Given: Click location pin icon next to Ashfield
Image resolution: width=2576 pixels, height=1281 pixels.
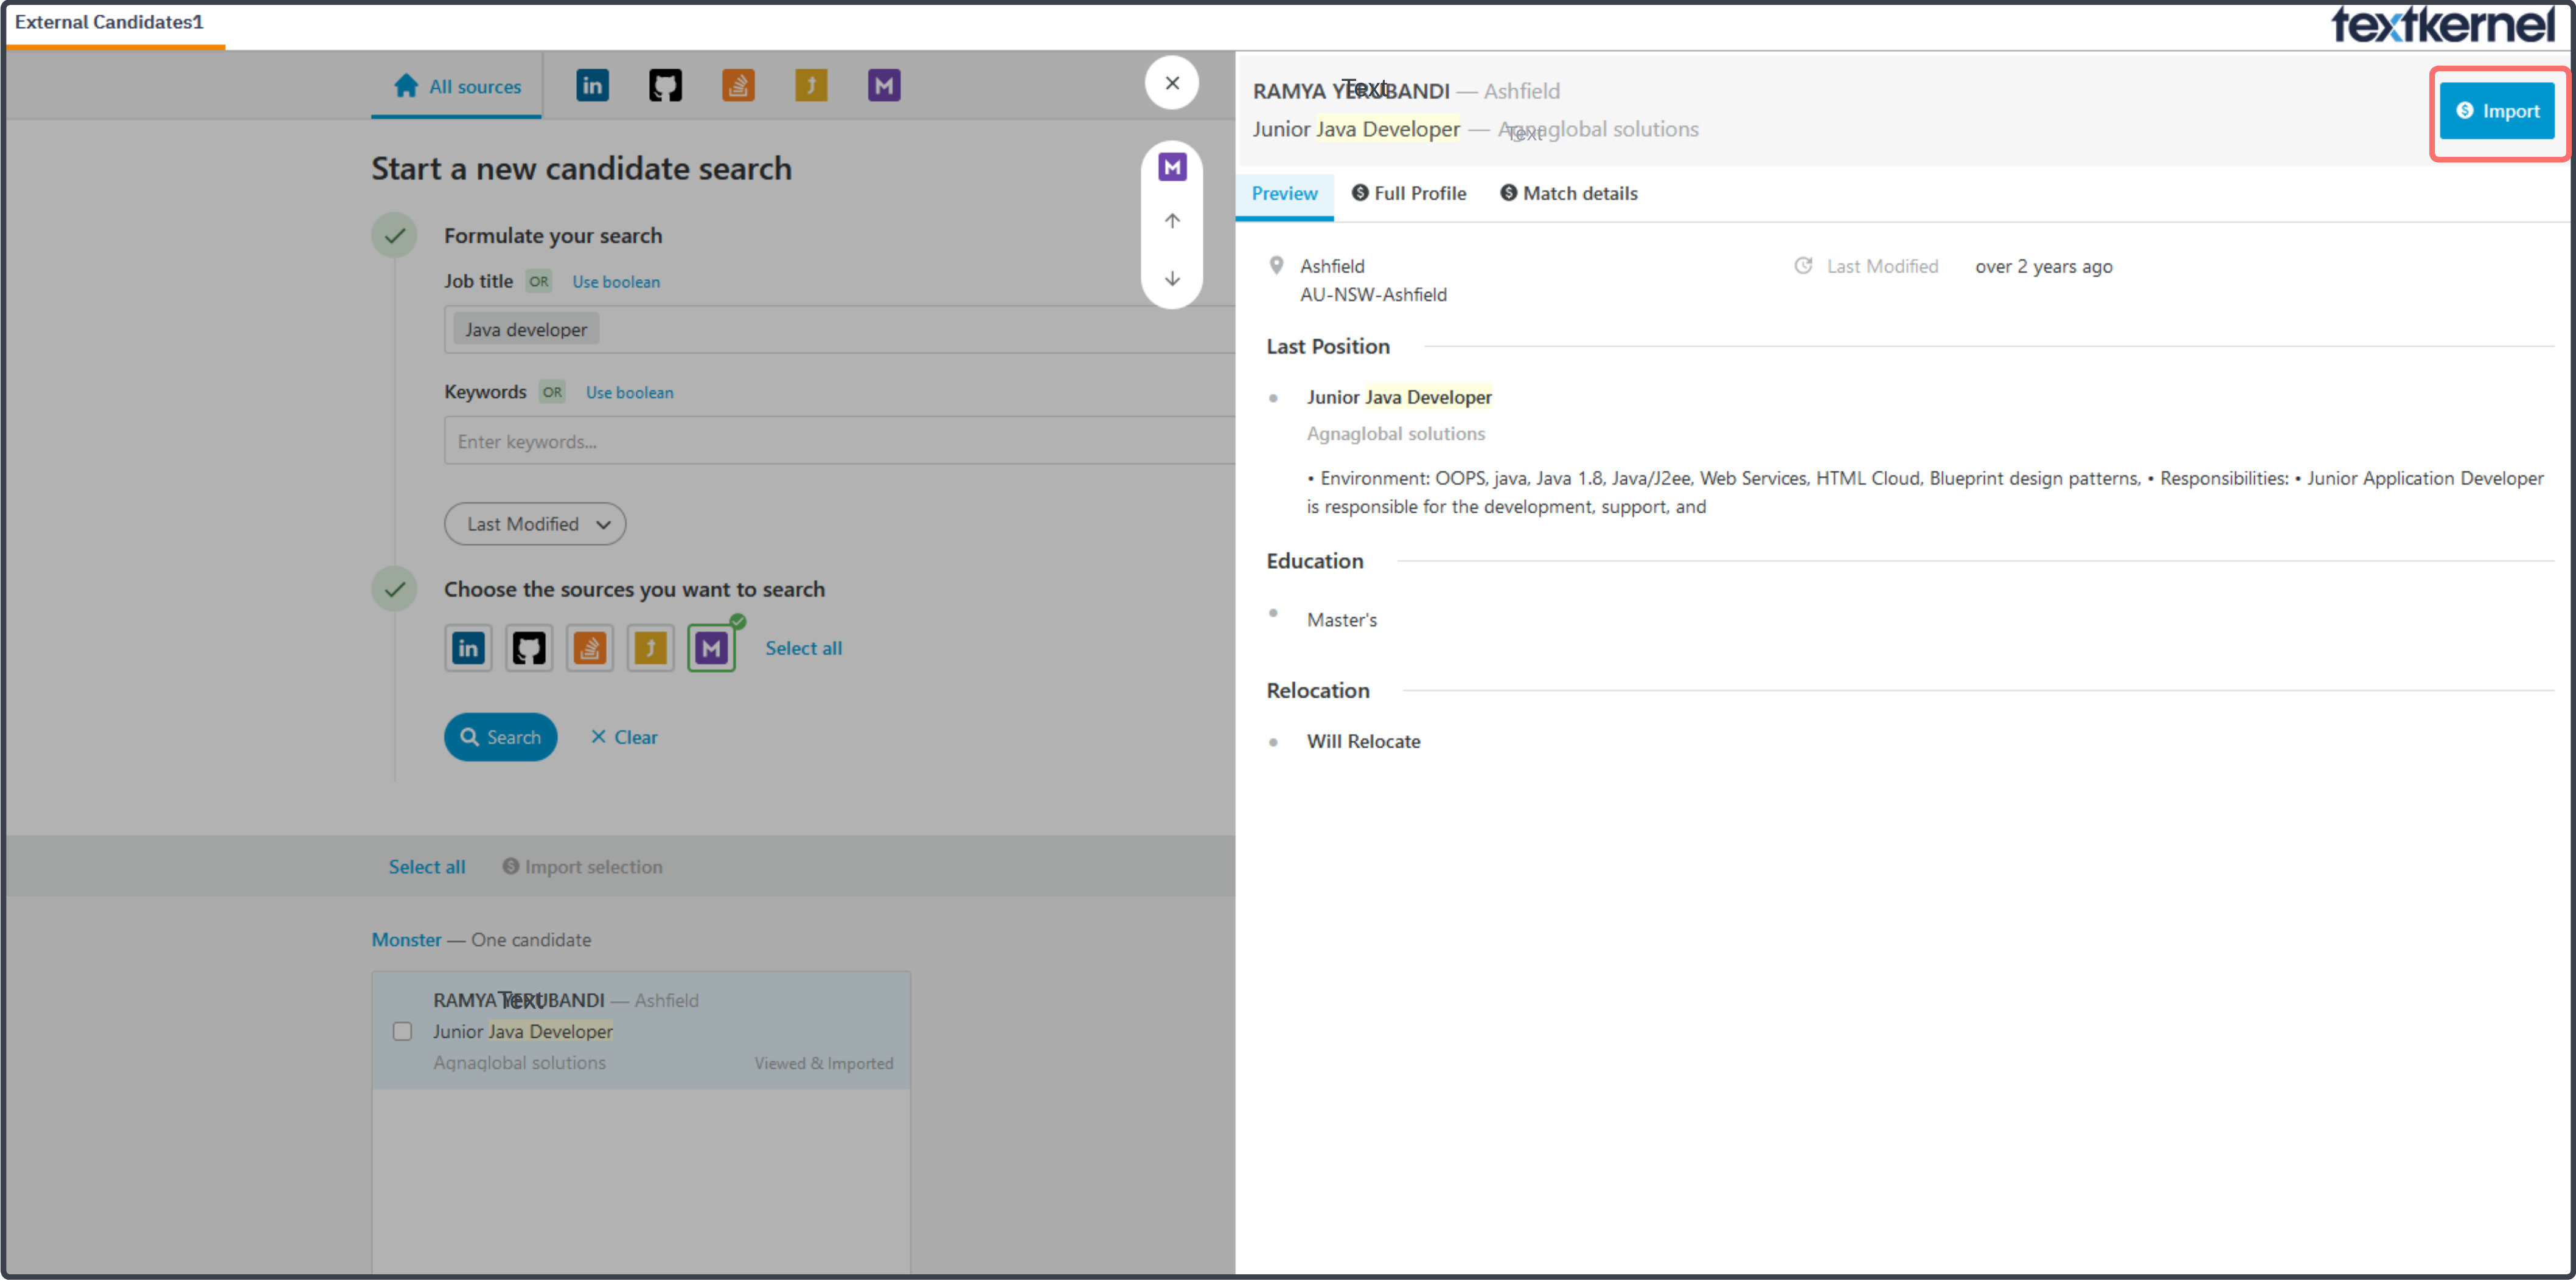Looking at the screenshot, I should [x=1276, y=266].
